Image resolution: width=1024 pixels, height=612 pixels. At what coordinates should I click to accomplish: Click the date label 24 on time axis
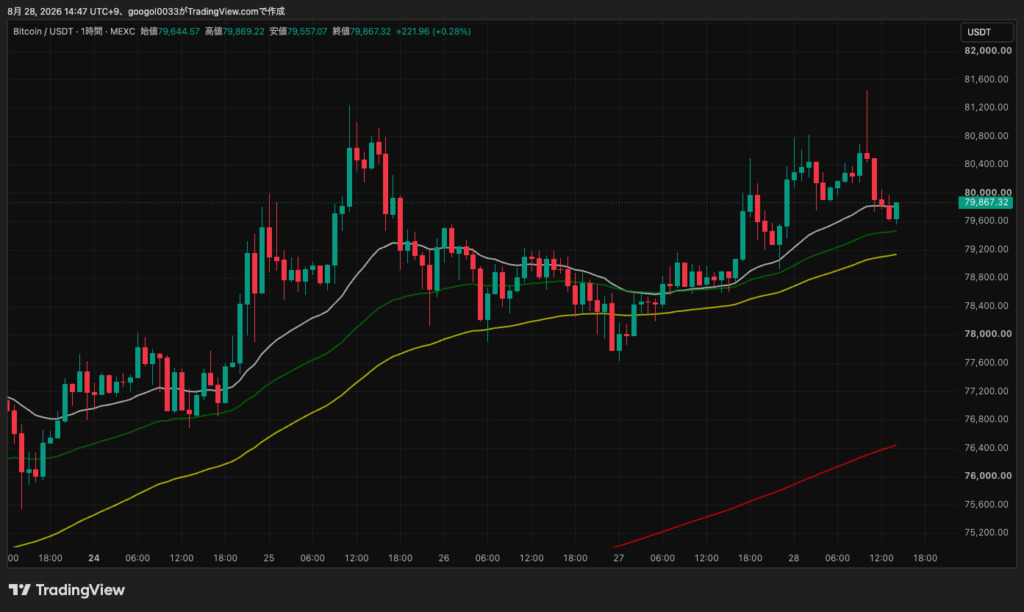tap(94, 558)
